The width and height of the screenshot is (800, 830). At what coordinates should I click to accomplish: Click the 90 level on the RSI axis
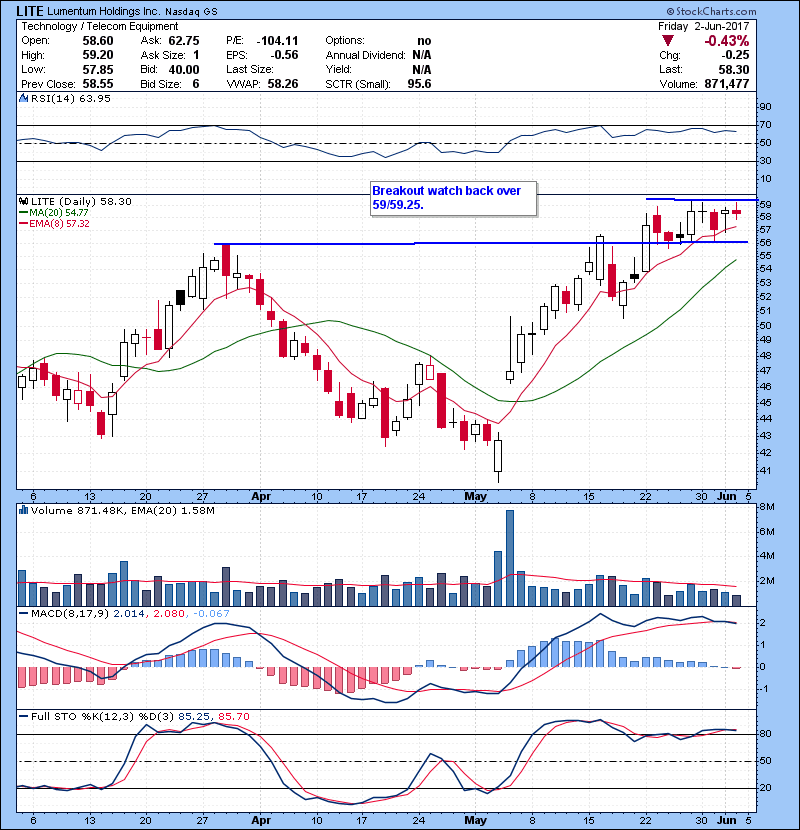click(765, 106)
